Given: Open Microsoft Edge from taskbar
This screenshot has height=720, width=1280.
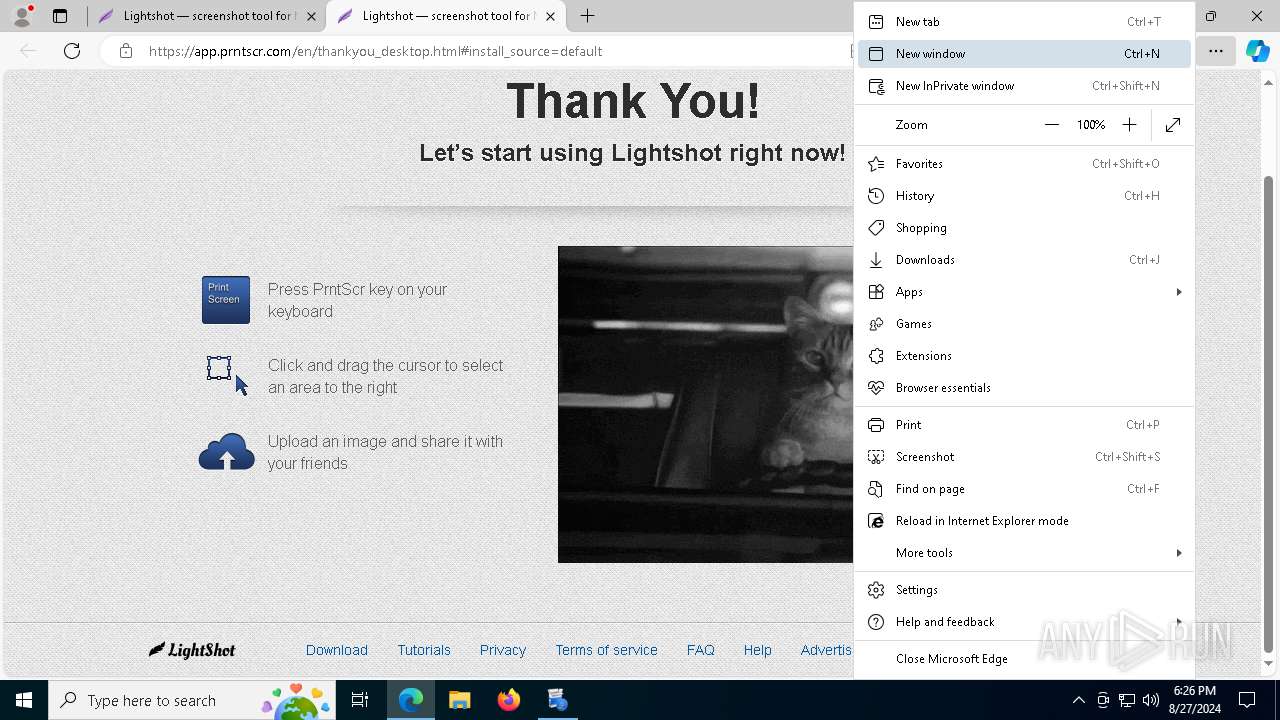Looking at the screenshot, I should (x=411, y=700).
